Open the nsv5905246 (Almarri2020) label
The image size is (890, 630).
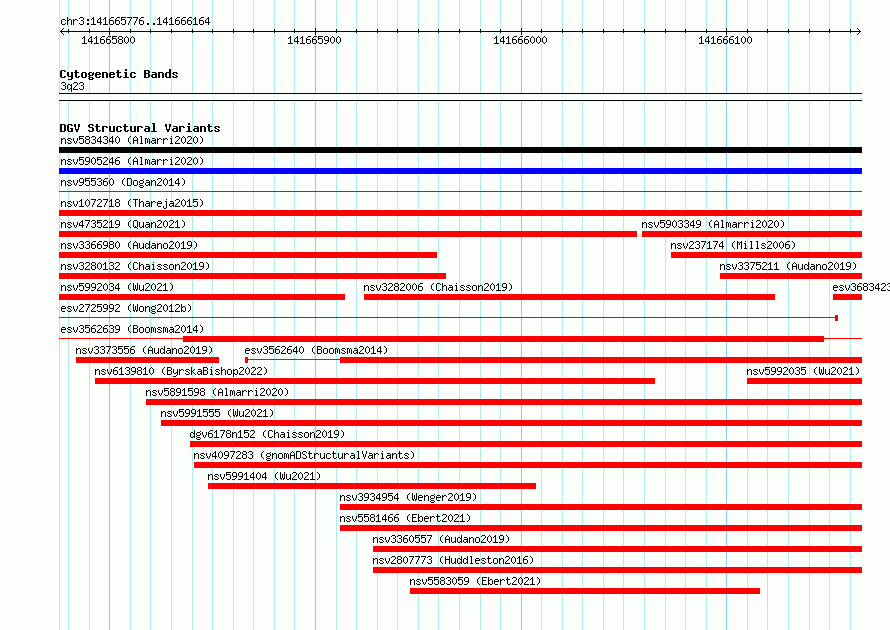132,161
